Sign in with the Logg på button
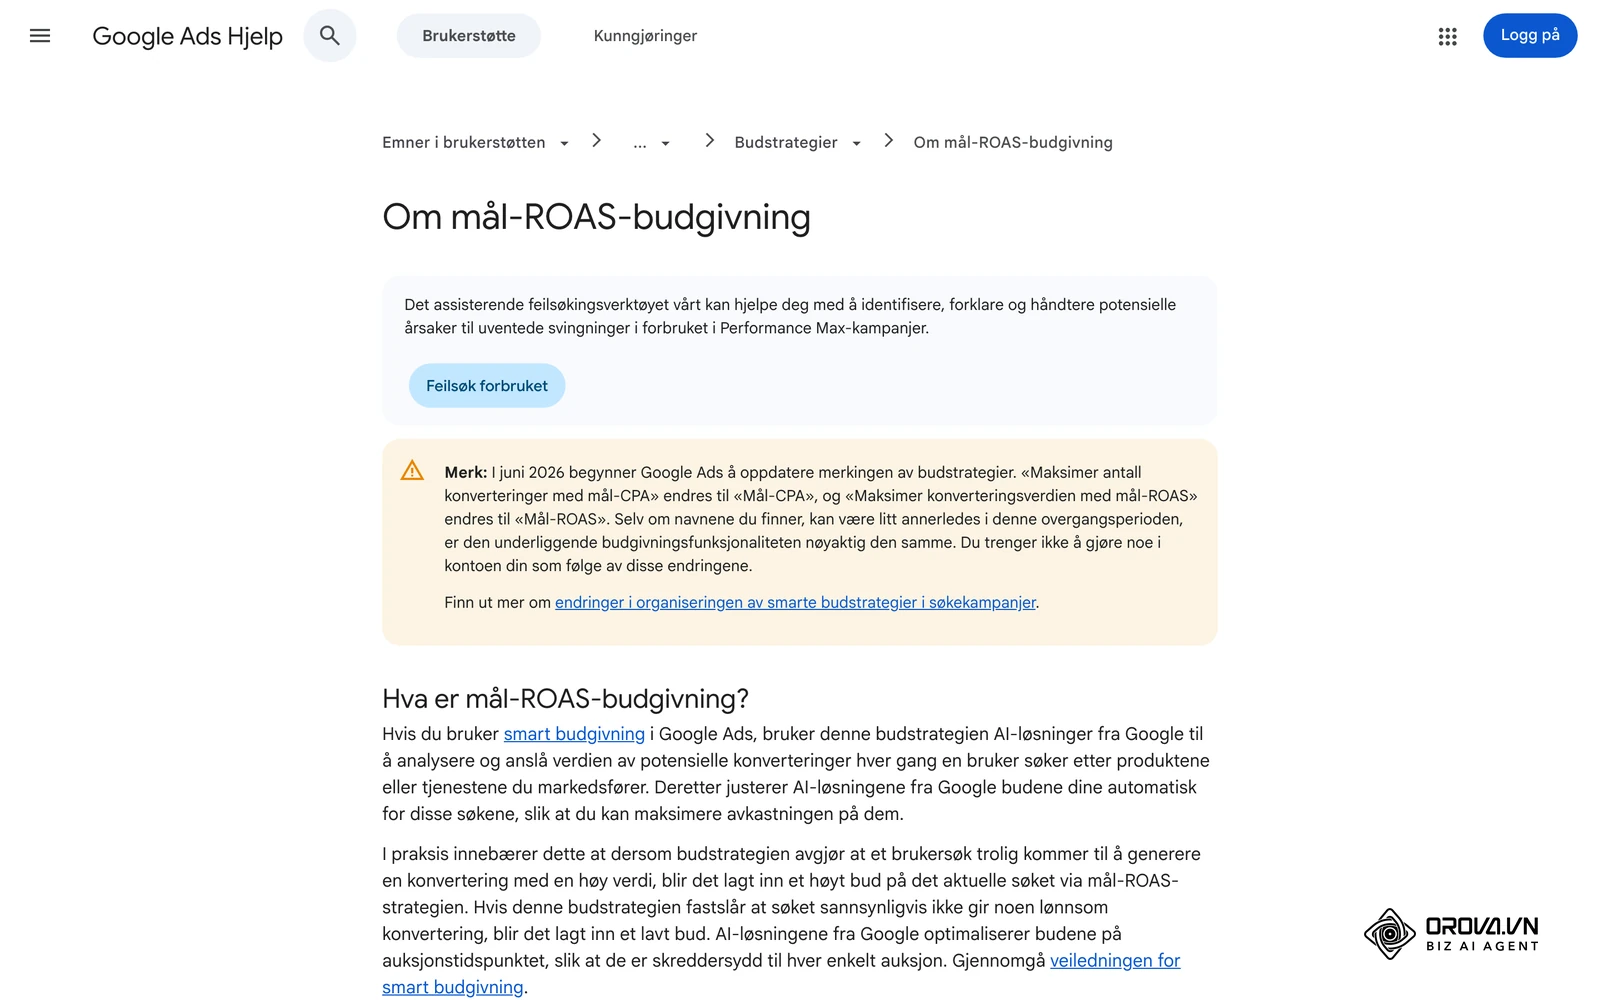 click(x=1530, y=35)
